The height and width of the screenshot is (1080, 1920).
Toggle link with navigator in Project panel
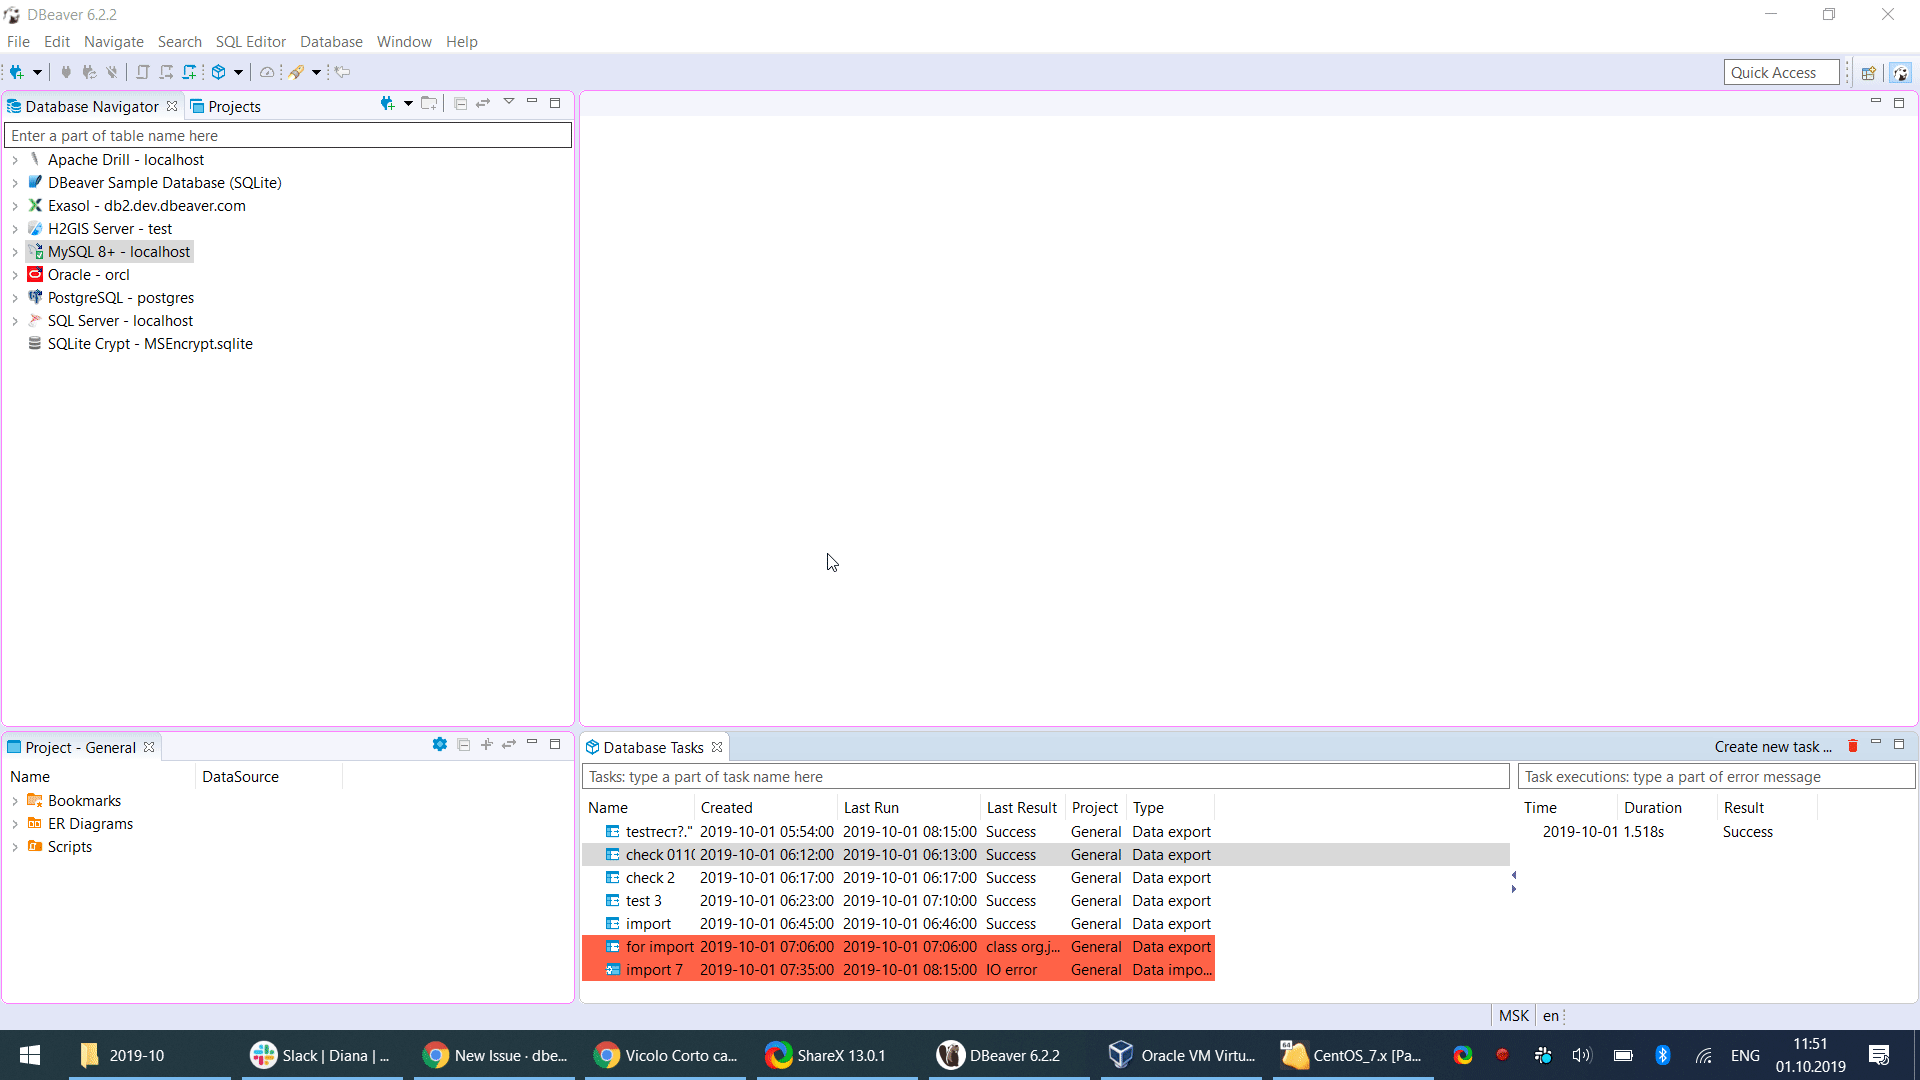(x=509, y=745)
